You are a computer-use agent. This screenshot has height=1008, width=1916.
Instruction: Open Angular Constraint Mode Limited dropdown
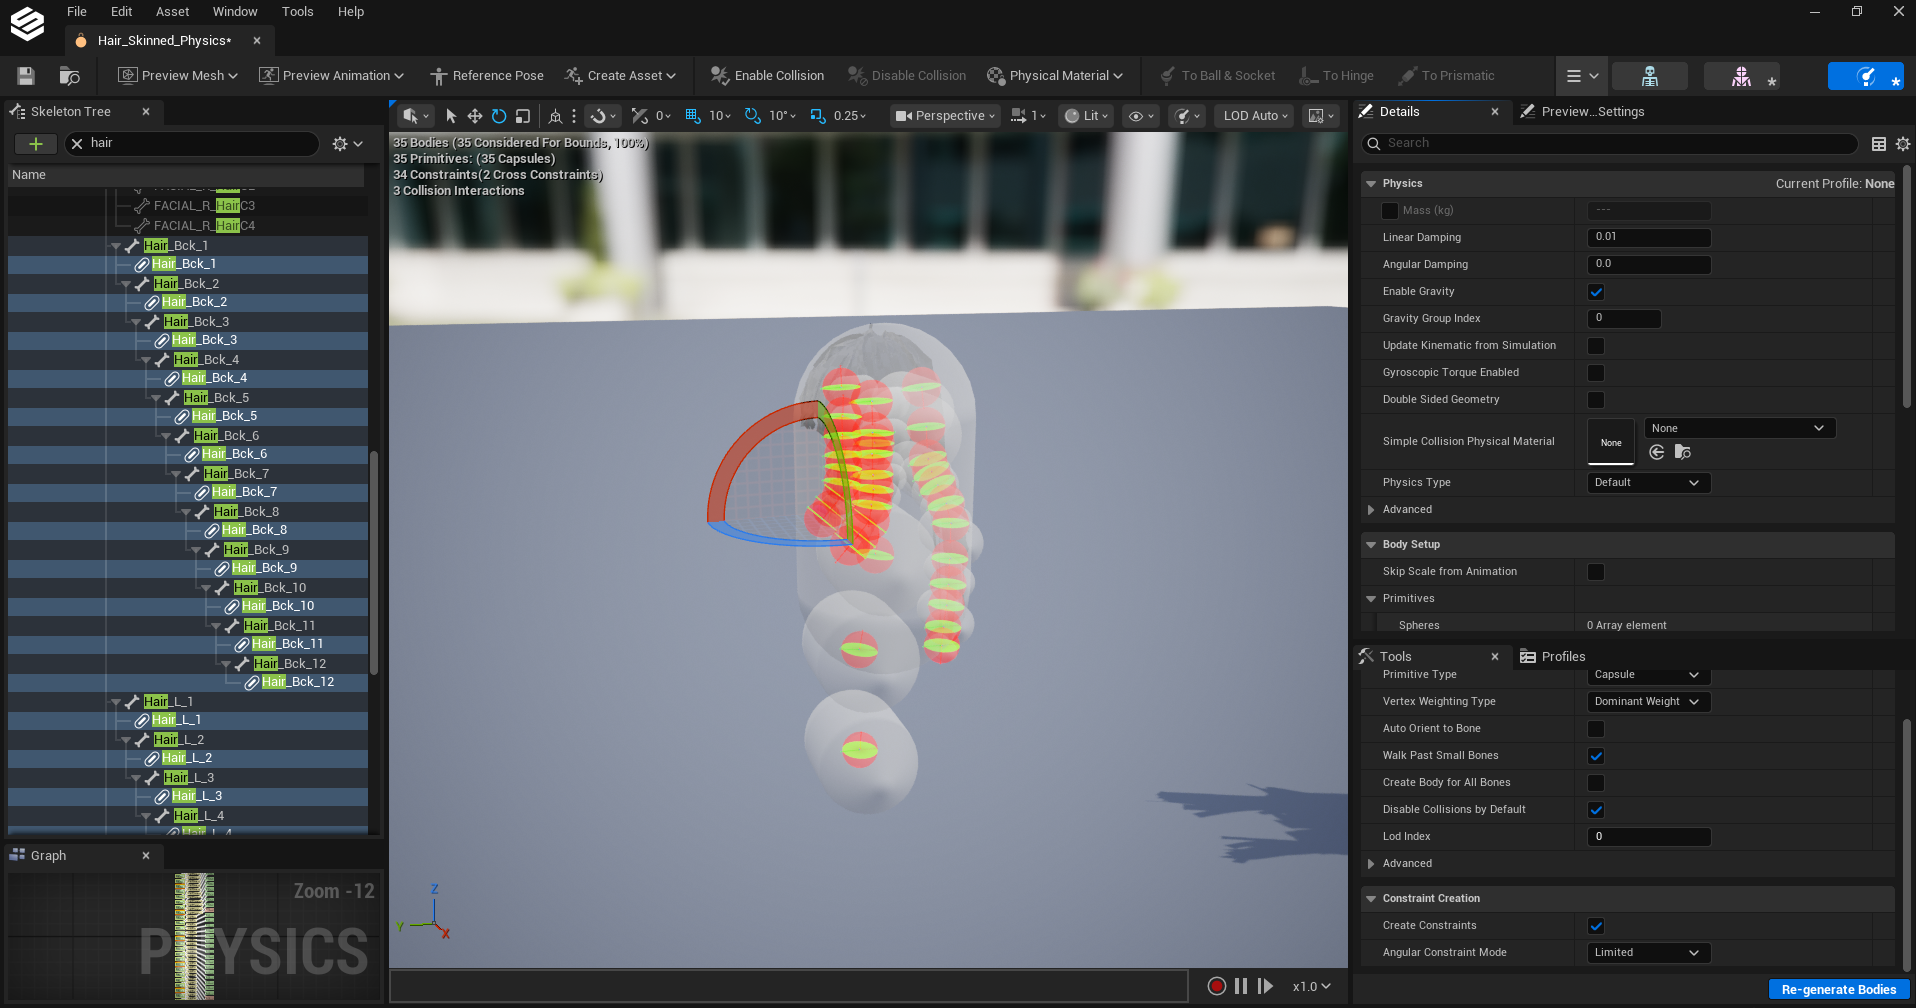(1648, 953)
